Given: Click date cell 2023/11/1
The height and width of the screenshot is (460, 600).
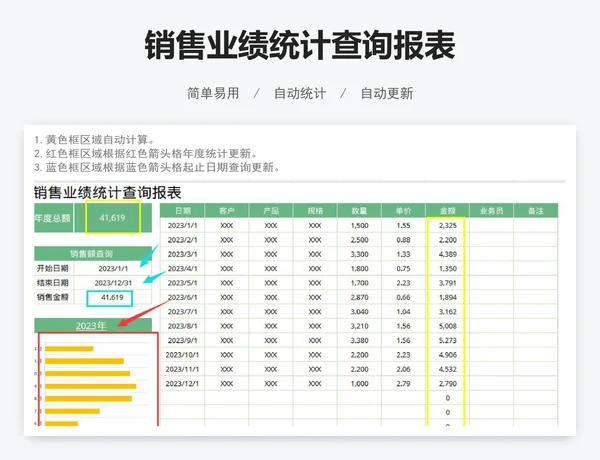Looking at the screenshot, I should point(183,369).
